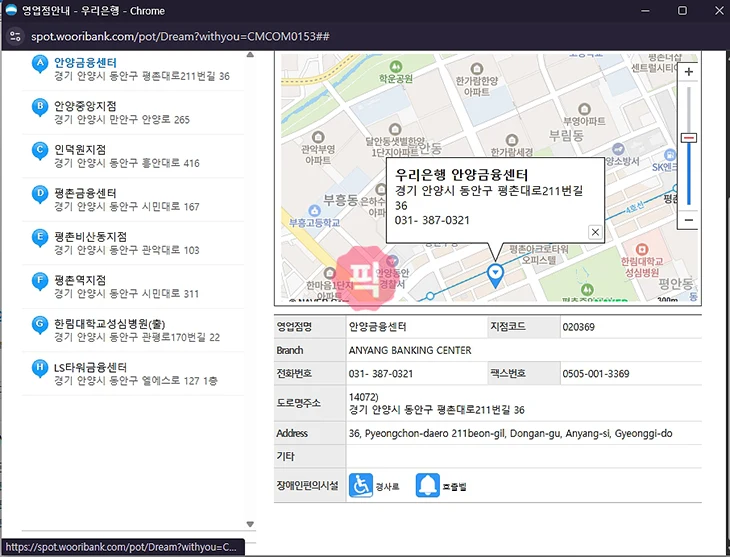Click the 한마음1단지아파트 map marker icon

point(330,273)
